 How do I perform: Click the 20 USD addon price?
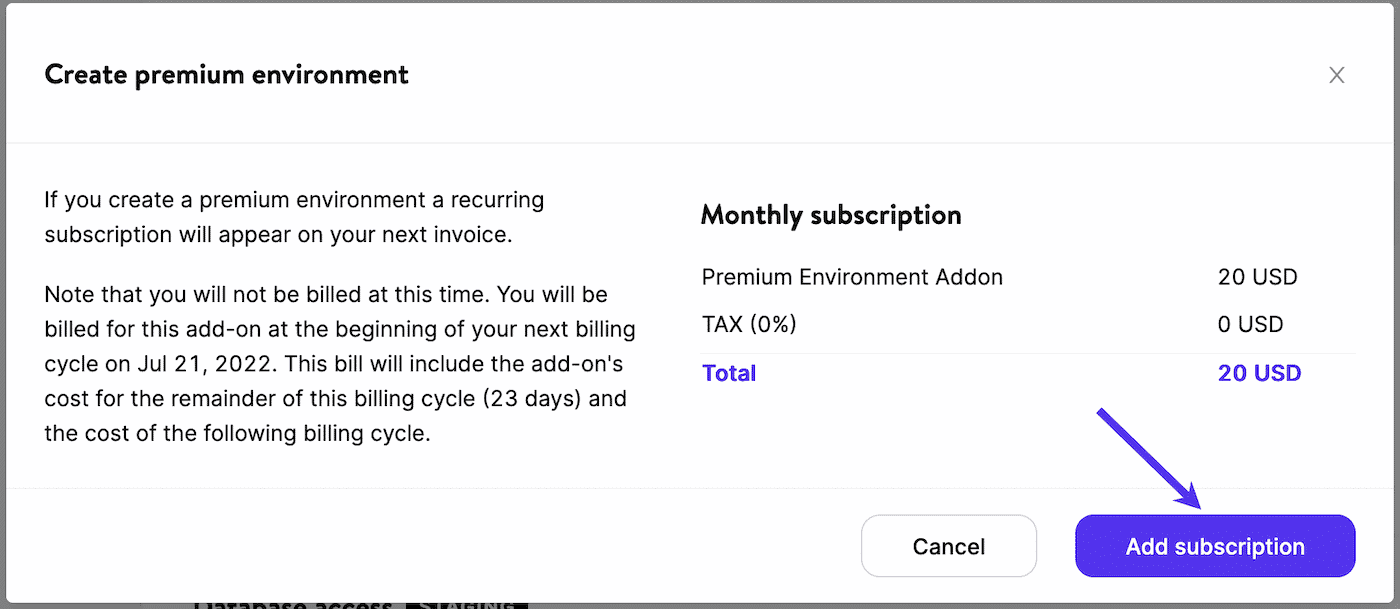pyautogui.click(x=1258, y=277)
